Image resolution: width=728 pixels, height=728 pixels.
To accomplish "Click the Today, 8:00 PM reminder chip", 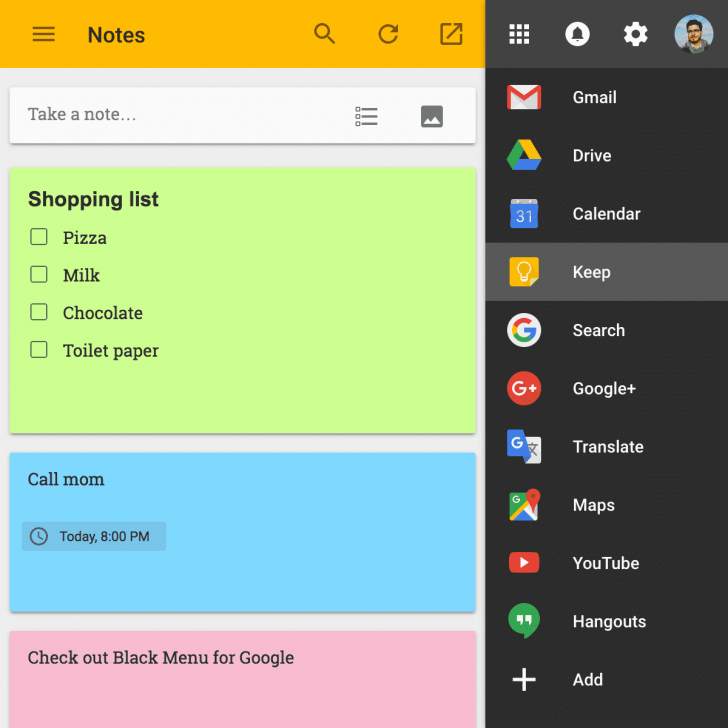I will pyautogui.click(x=94, y=536).
